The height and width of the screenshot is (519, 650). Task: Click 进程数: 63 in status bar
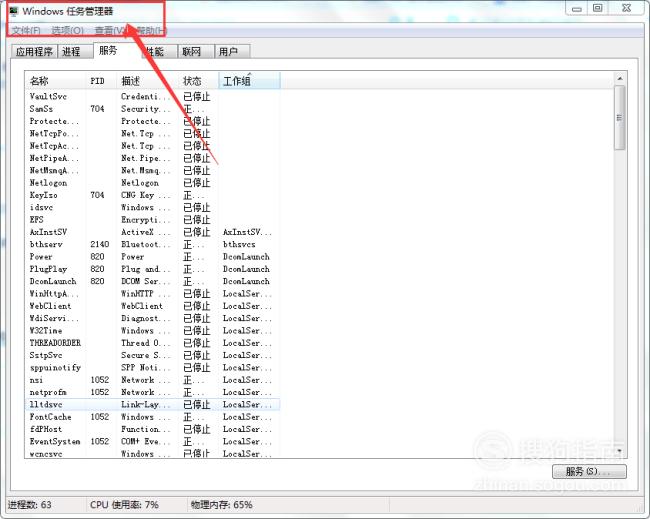[x=29, y=505]
